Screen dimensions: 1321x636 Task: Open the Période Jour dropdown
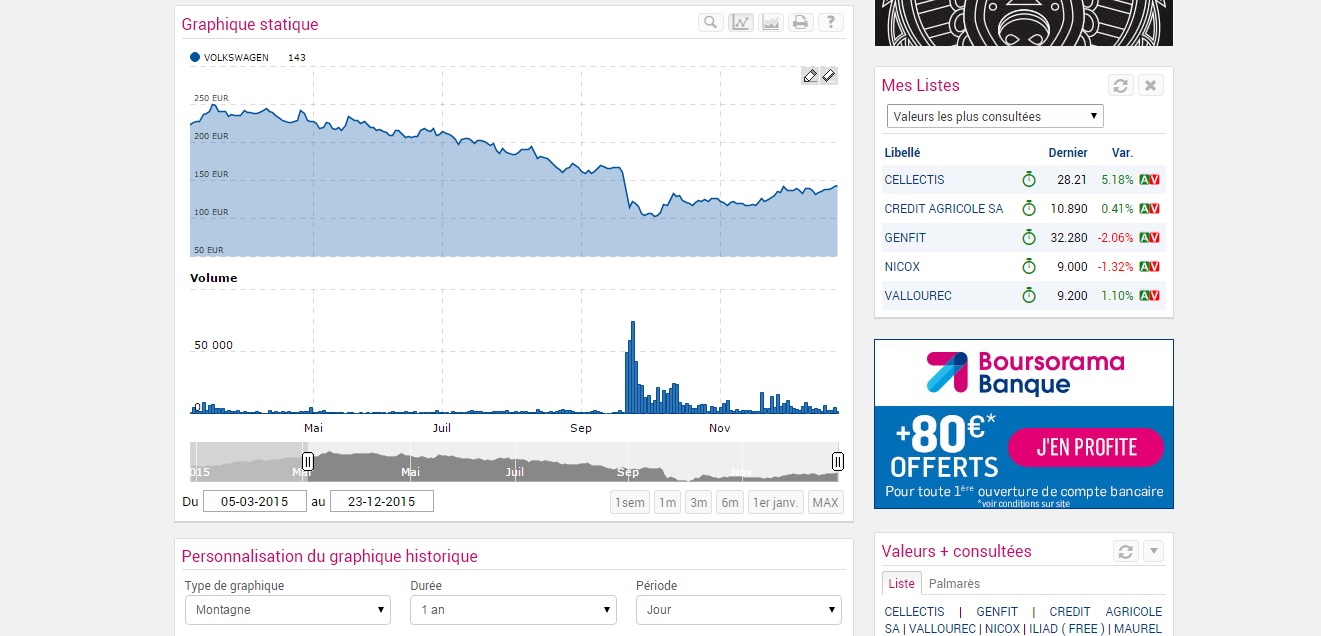coord(739,610)
